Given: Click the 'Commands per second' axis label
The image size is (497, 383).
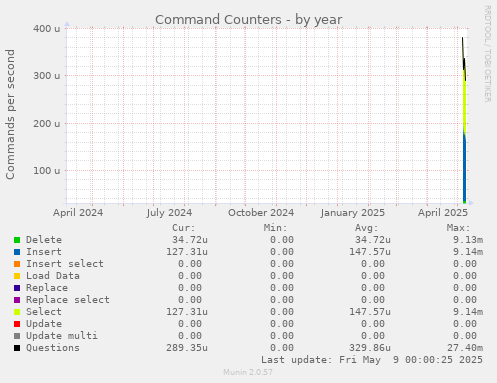Looking at the screenshot, I should (10, 114).
